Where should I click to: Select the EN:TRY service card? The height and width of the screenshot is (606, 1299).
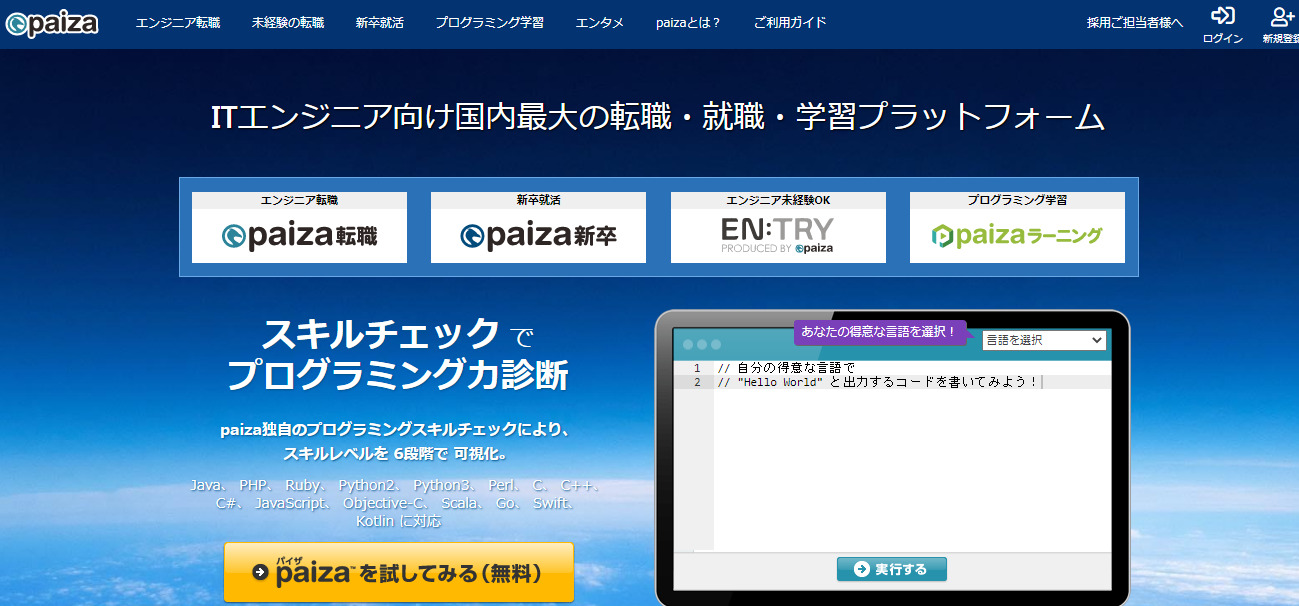778,227
